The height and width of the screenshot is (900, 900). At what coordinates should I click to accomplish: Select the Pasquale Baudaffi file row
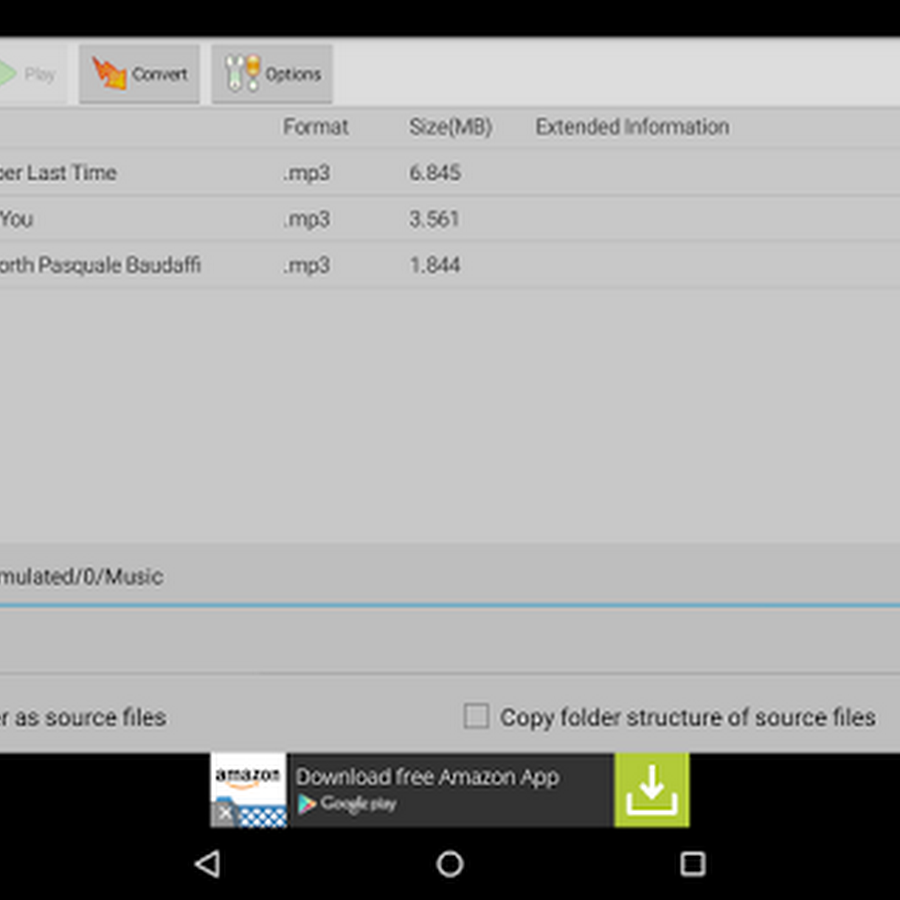point(450,265)
